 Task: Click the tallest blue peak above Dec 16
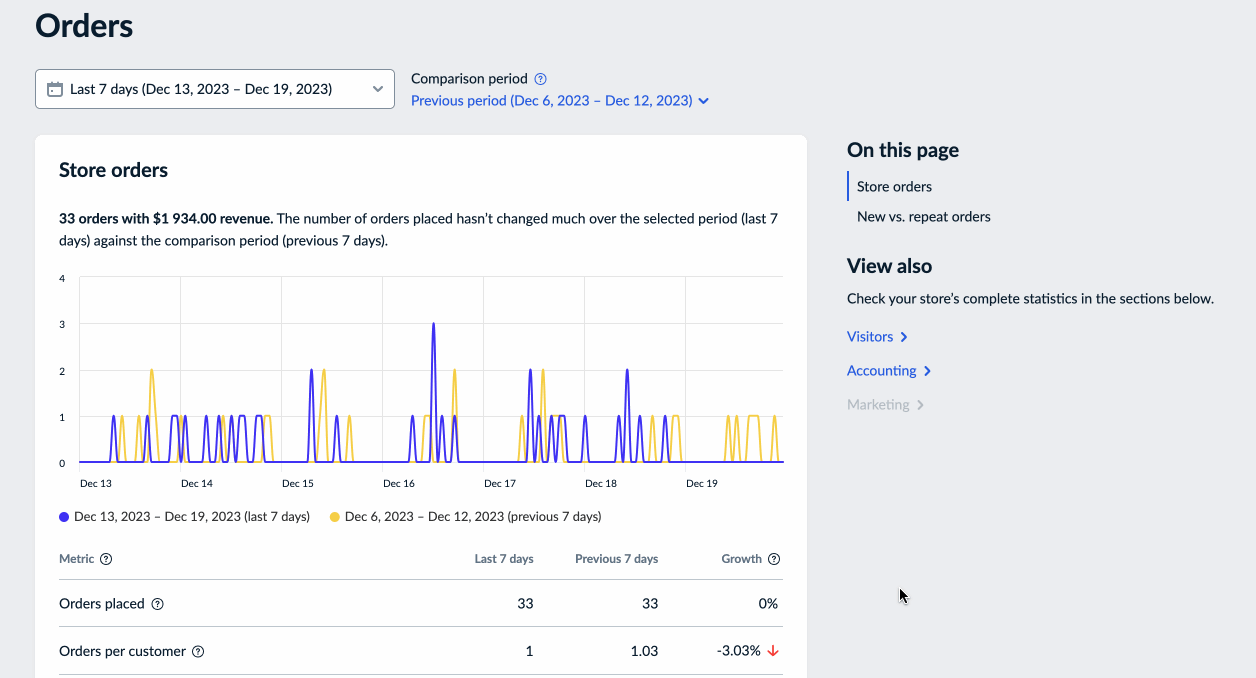[433, 324]
